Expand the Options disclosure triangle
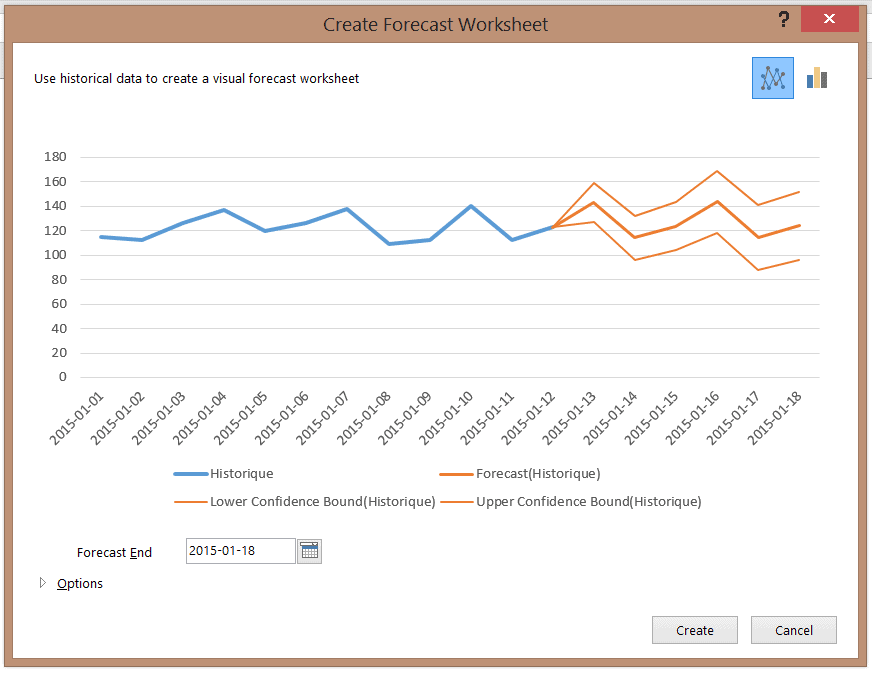The height and width of the screenshot is (674, 872). click(x=42, y=582)
